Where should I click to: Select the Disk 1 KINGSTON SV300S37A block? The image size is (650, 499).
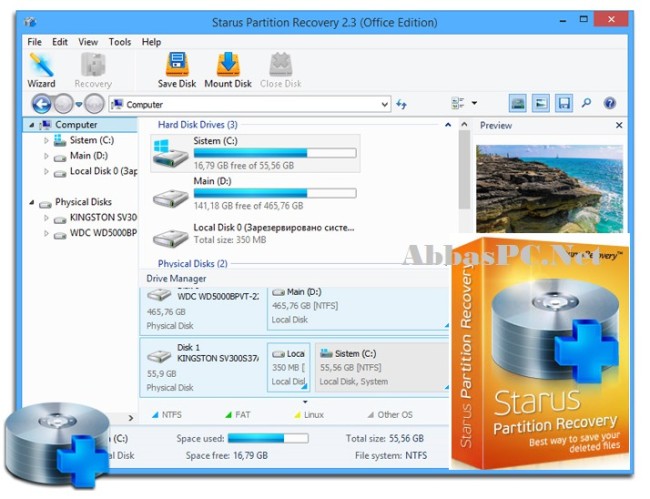click(x=203, y=367)
